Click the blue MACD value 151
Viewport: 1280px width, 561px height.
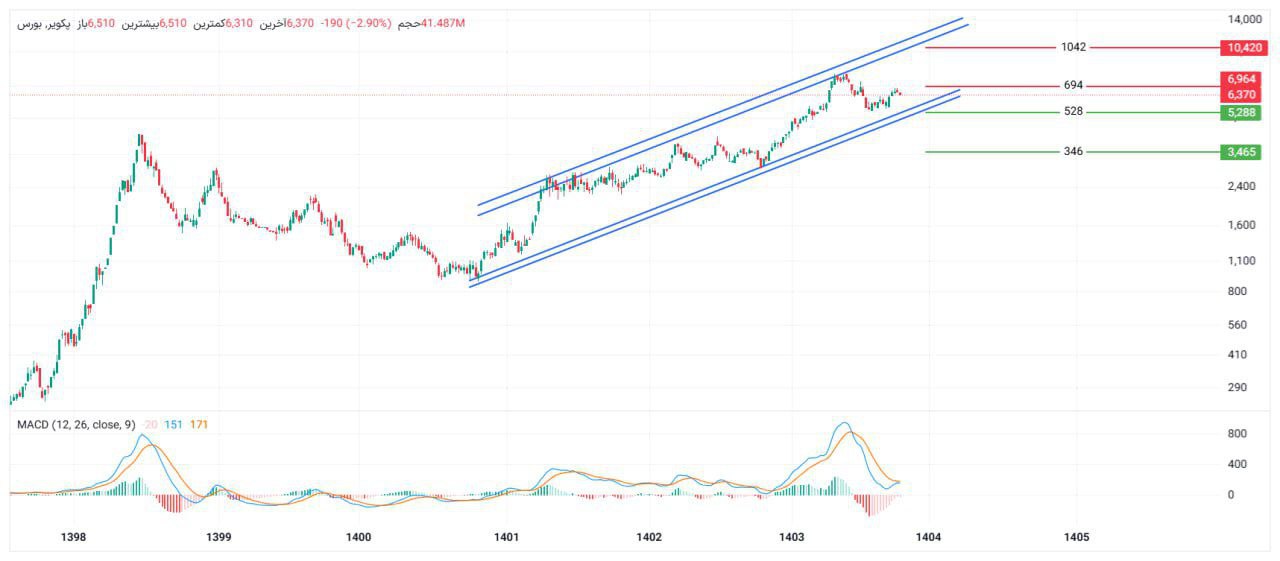[x=175, y=425]
